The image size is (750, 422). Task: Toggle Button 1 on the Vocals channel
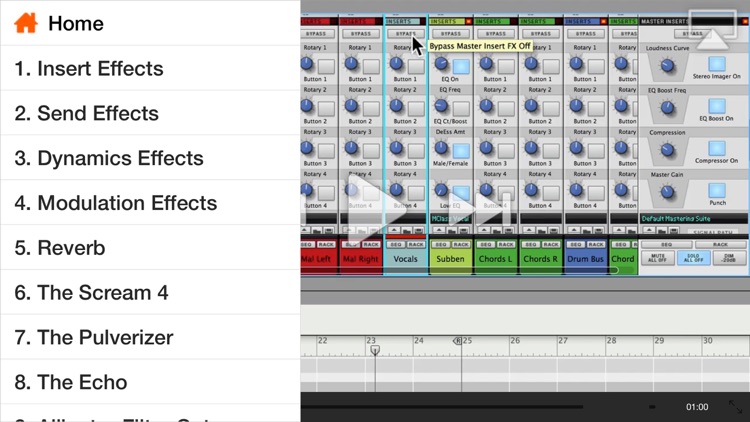pyautogui.click(x=416, y=67)
